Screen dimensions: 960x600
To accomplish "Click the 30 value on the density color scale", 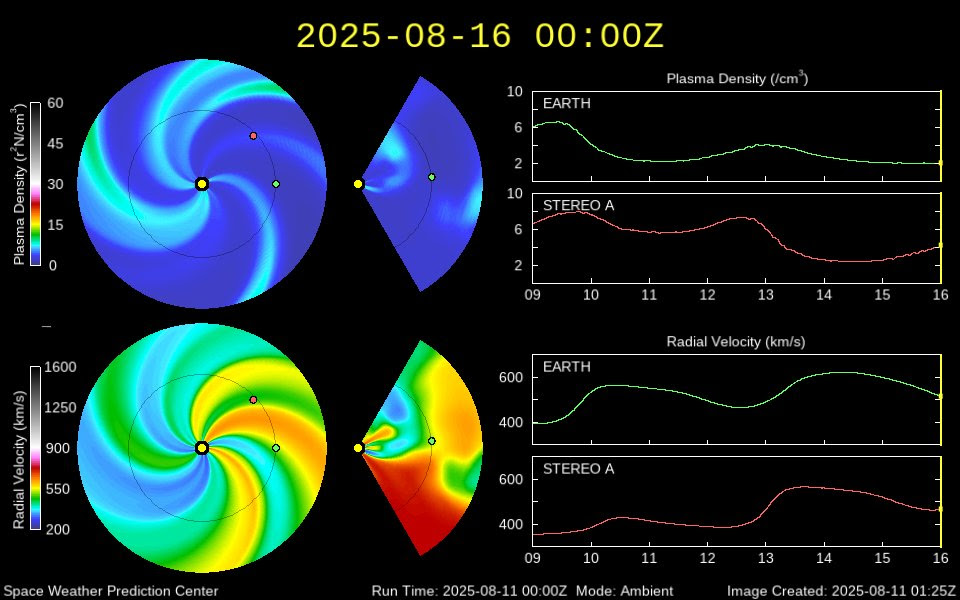I will [x=55, y=184].
